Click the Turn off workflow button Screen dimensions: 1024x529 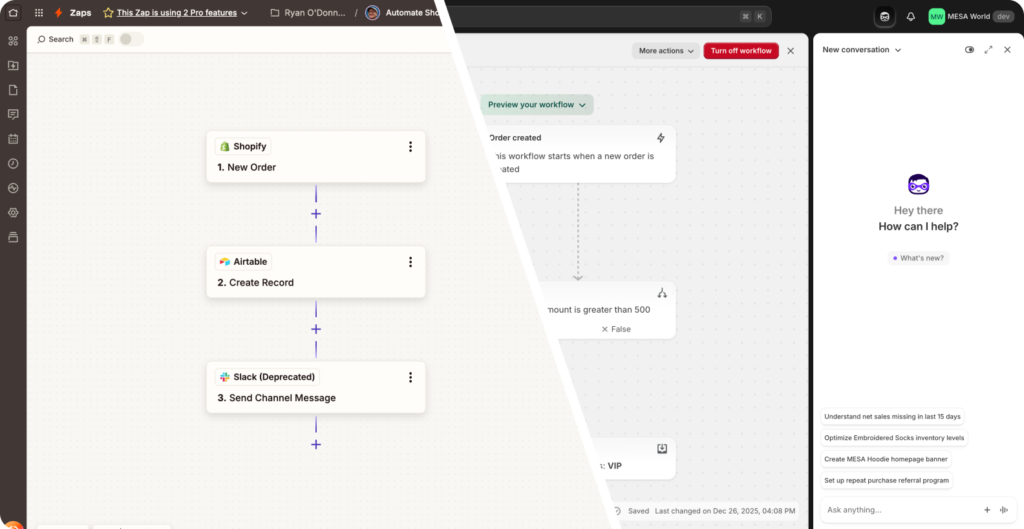click(741, 50)
